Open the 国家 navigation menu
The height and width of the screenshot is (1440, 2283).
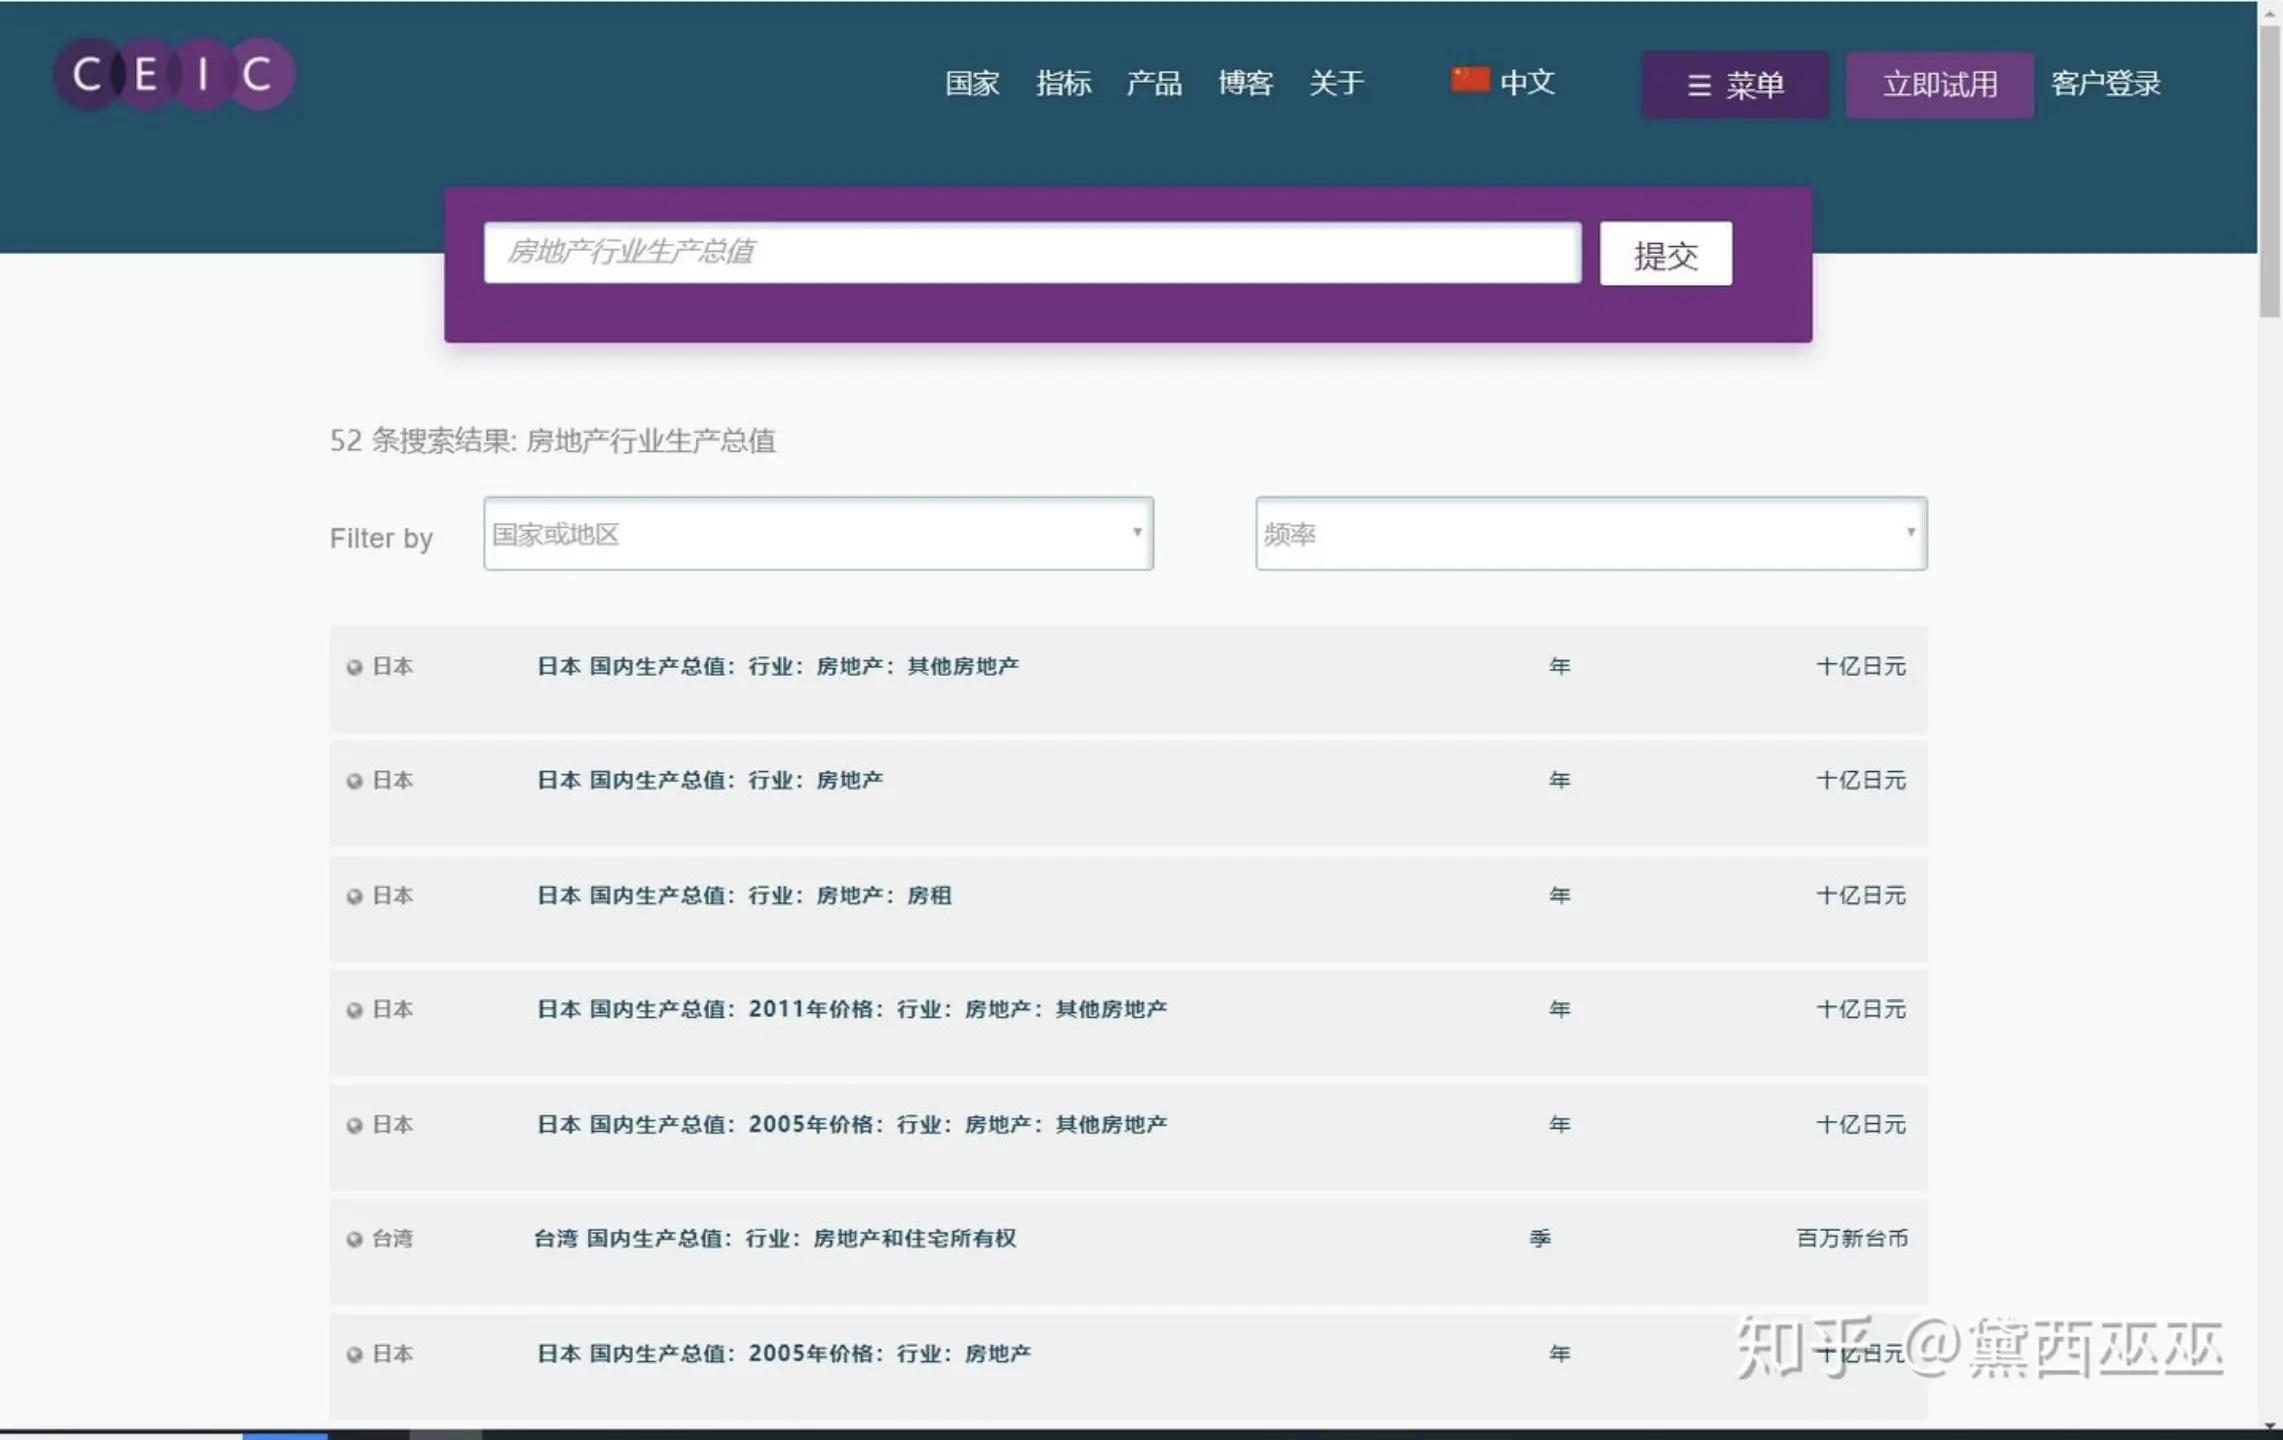[972, 82]
